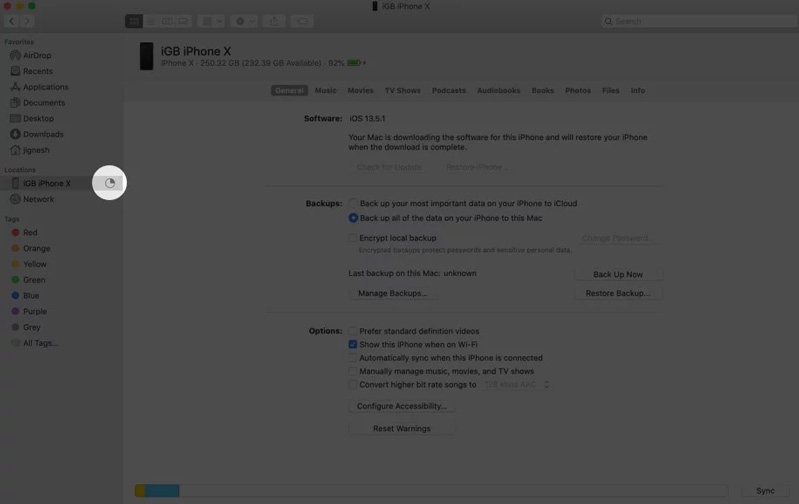
Task: Click Back Up Now
Action: pyautogui.click(x=618, y=274)
